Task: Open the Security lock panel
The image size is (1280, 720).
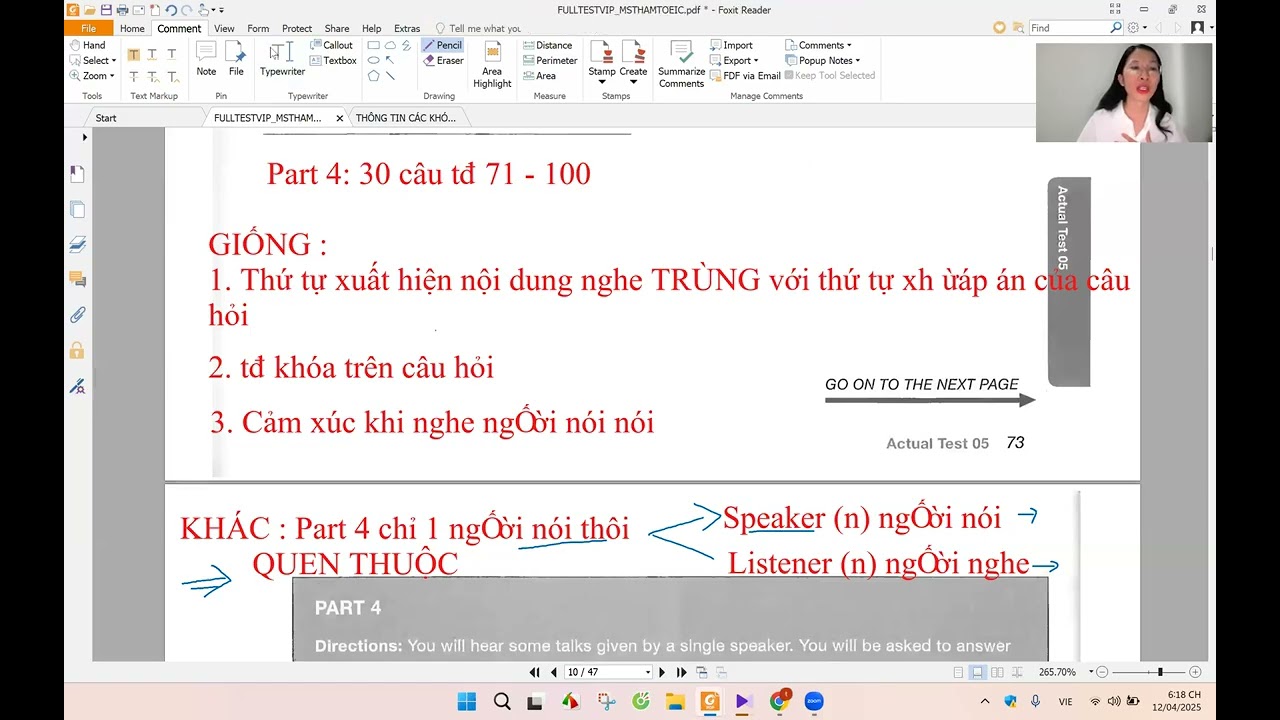Action: coord(77,350)
